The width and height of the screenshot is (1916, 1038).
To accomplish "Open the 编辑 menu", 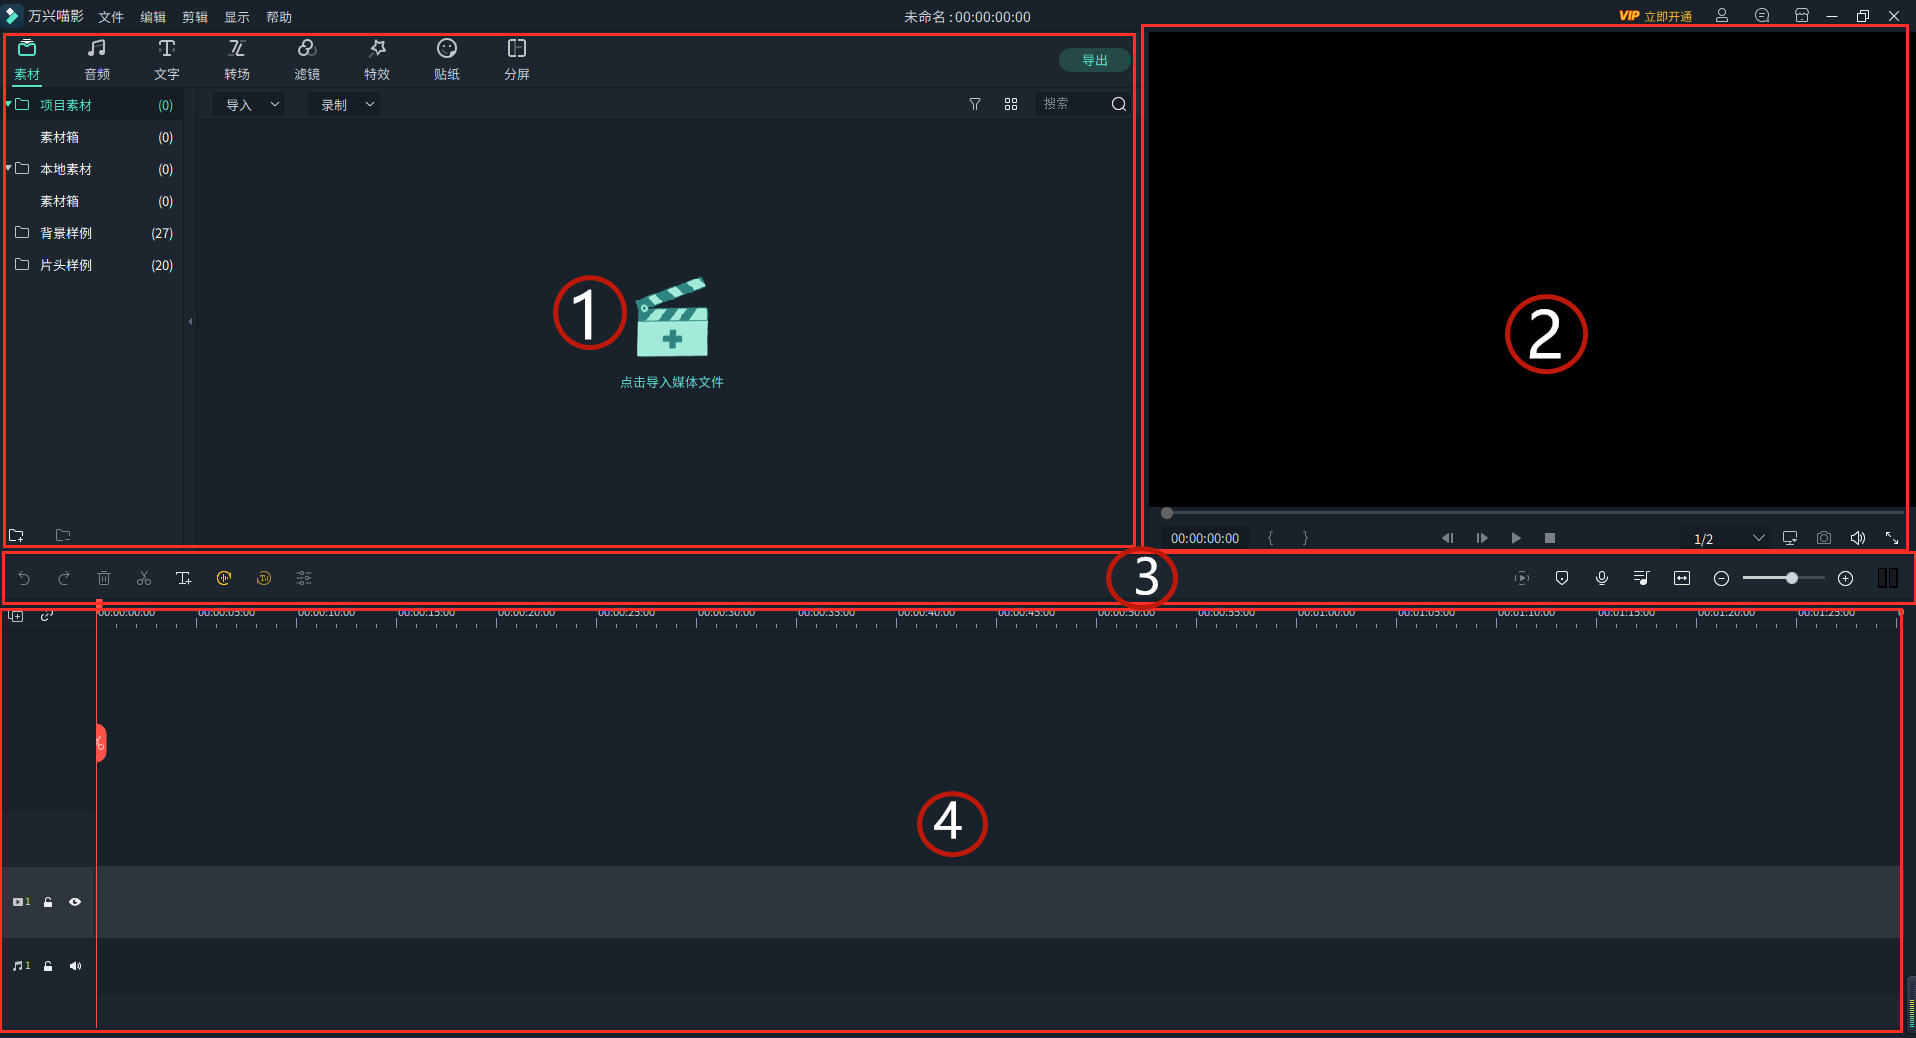I will pos(153,17).
